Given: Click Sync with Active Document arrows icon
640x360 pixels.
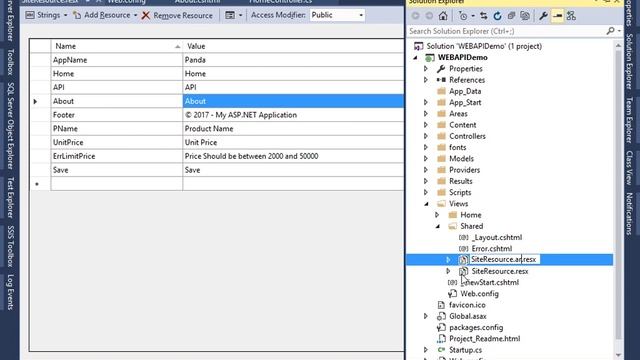Looking at the screenshot, I should pos(484,16).
